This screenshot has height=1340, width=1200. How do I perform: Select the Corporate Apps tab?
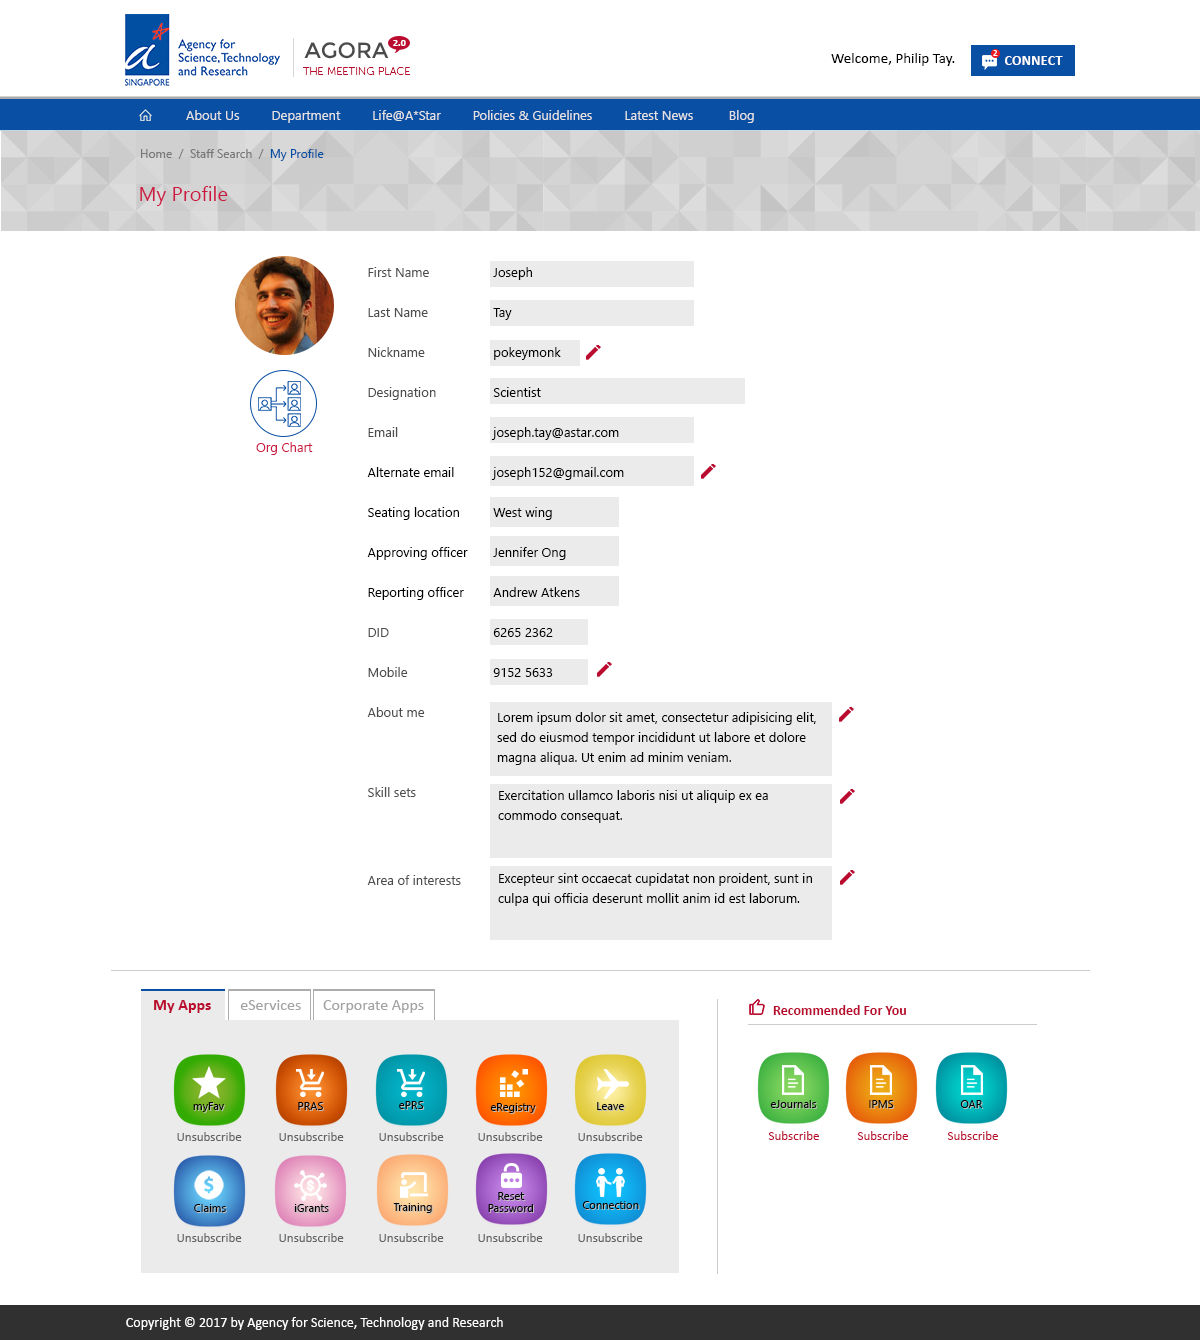(x=373, y=1005)
